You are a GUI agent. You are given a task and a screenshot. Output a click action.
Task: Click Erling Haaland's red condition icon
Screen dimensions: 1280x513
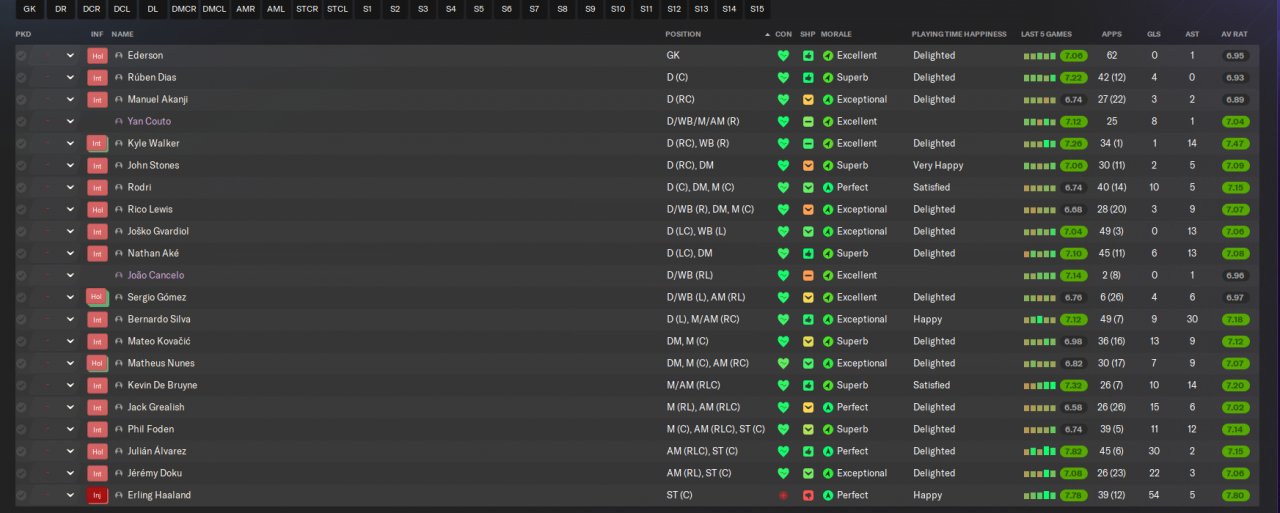click(783, 496)
